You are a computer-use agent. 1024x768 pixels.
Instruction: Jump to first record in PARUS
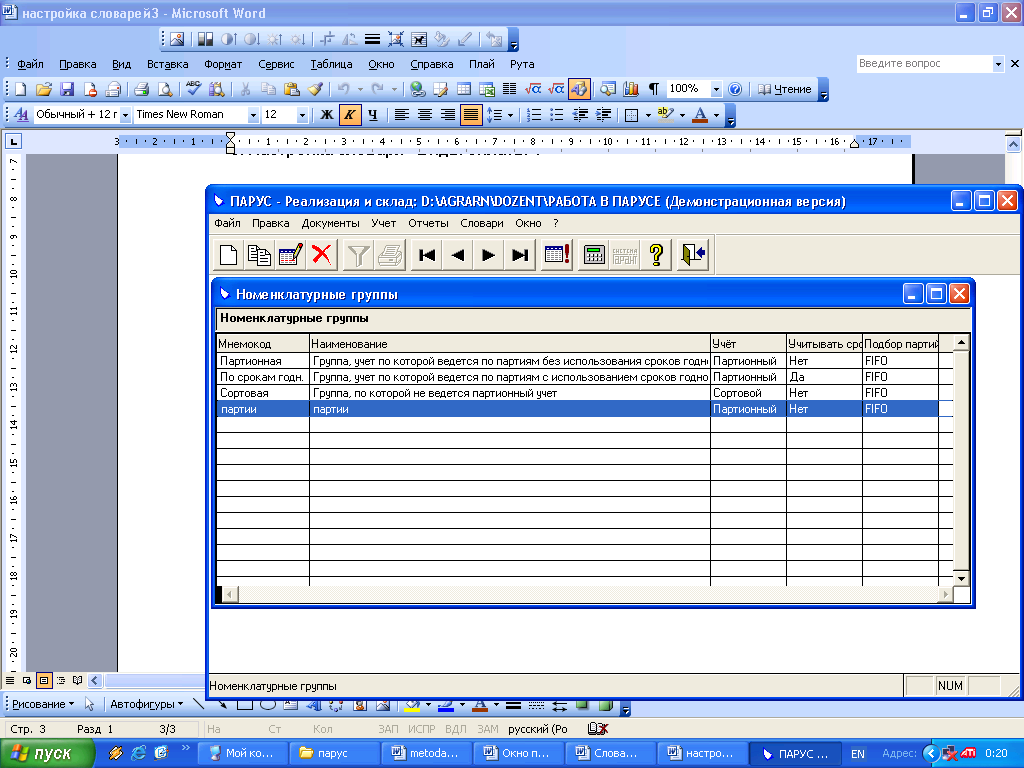click(x=426, y=255)
